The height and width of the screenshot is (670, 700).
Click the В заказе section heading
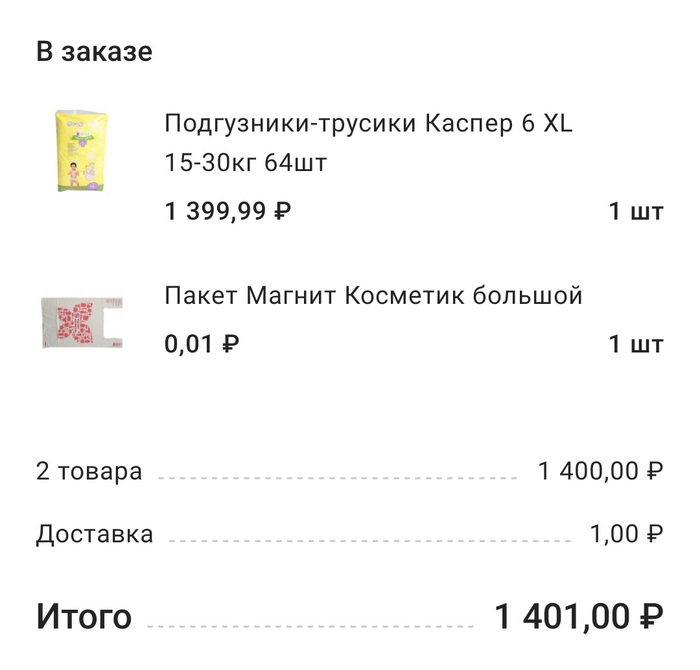click(x=95, y=52)
